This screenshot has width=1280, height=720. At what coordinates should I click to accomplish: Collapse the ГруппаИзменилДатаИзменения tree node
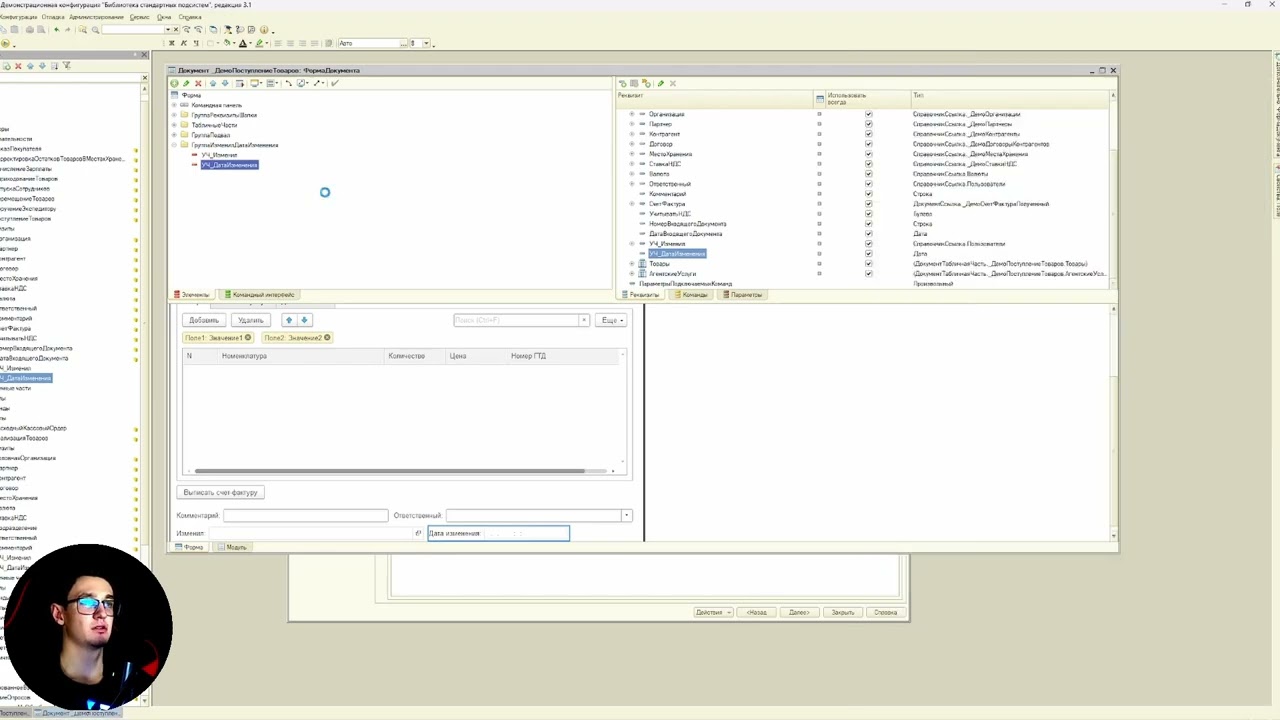tap(174, 145)
